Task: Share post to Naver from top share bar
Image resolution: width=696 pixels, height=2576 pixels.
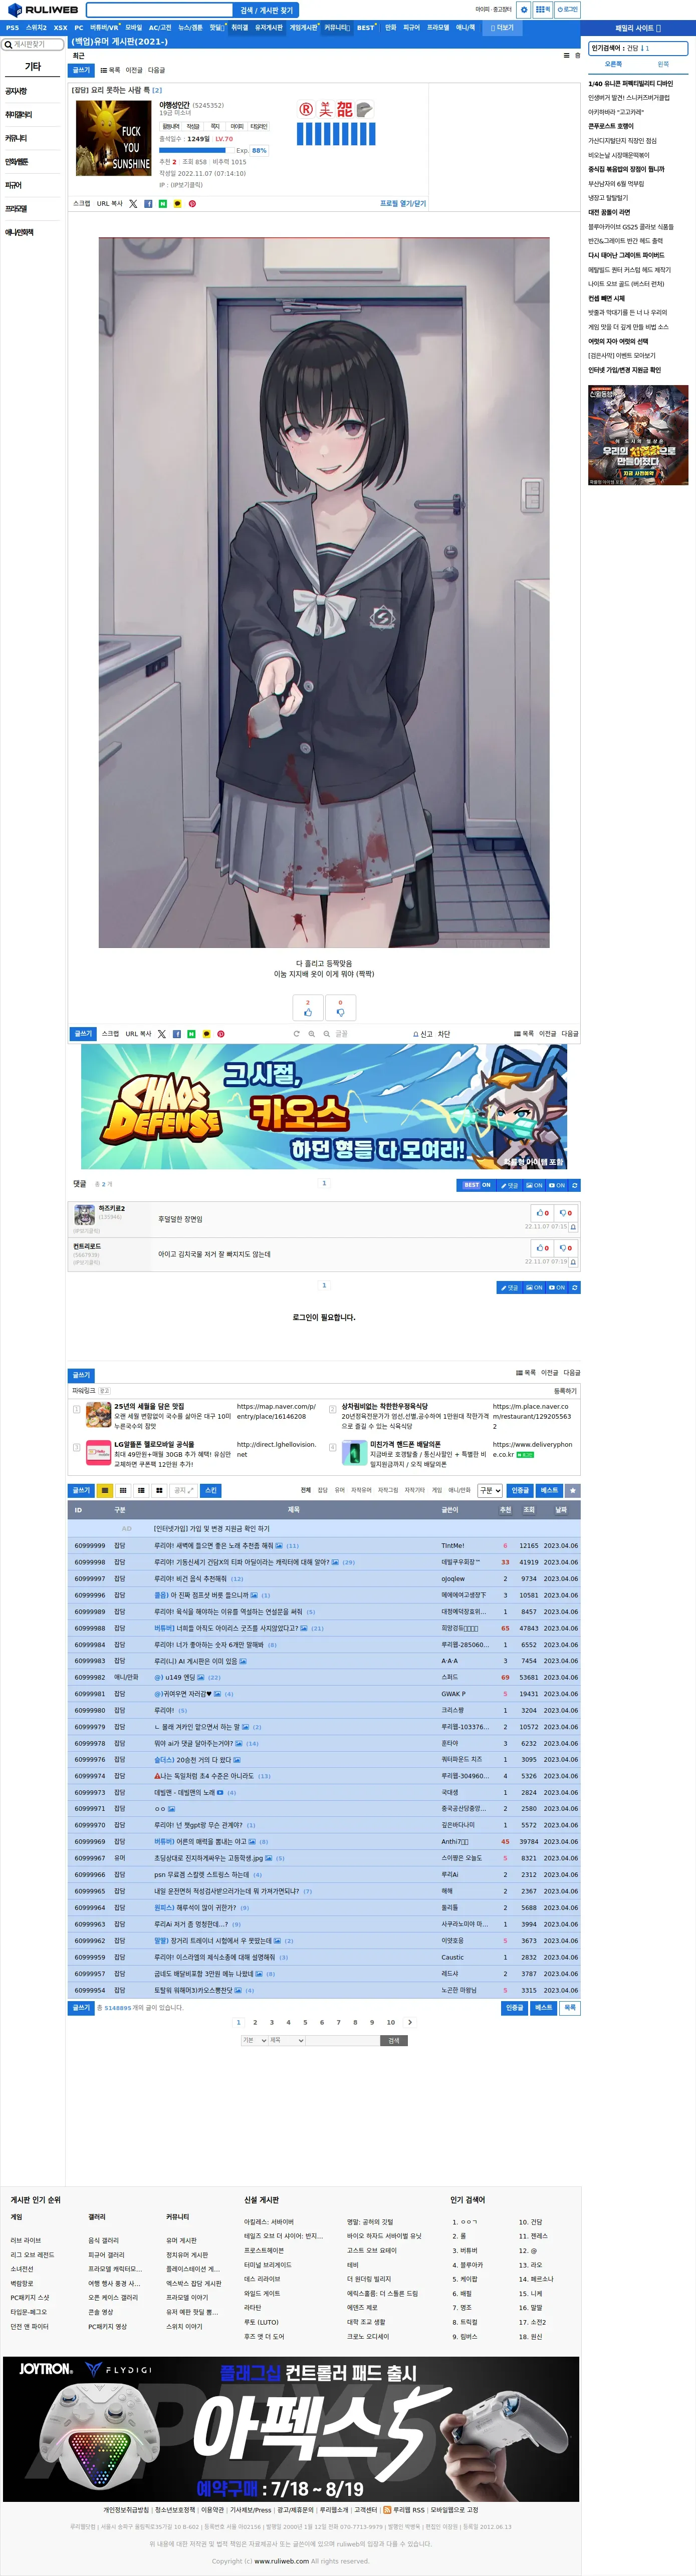Action: pos(163,204)
